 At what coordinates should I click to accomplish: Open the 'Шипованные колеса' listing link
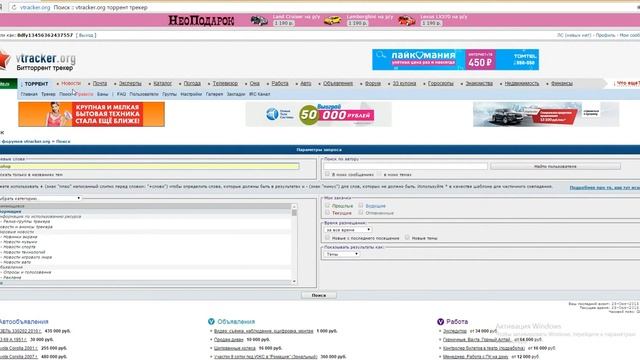235,348
